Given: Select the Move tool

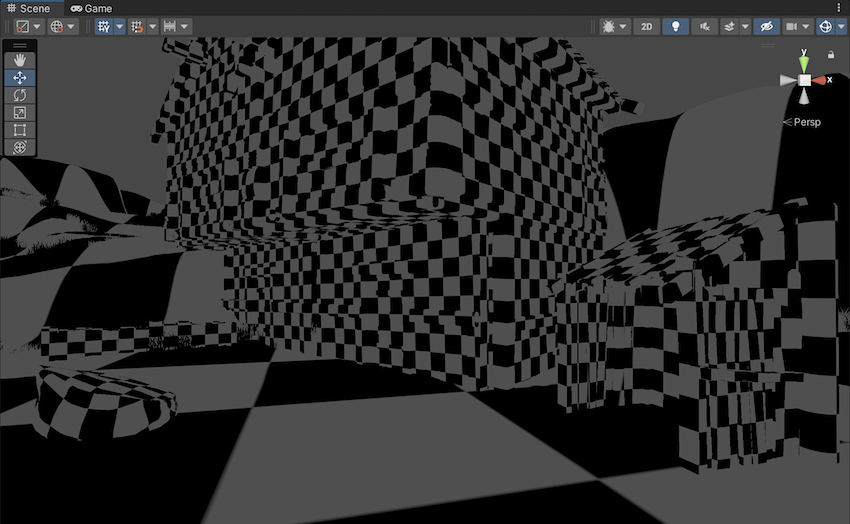Looking at the screenshot, I should point(20,77).
